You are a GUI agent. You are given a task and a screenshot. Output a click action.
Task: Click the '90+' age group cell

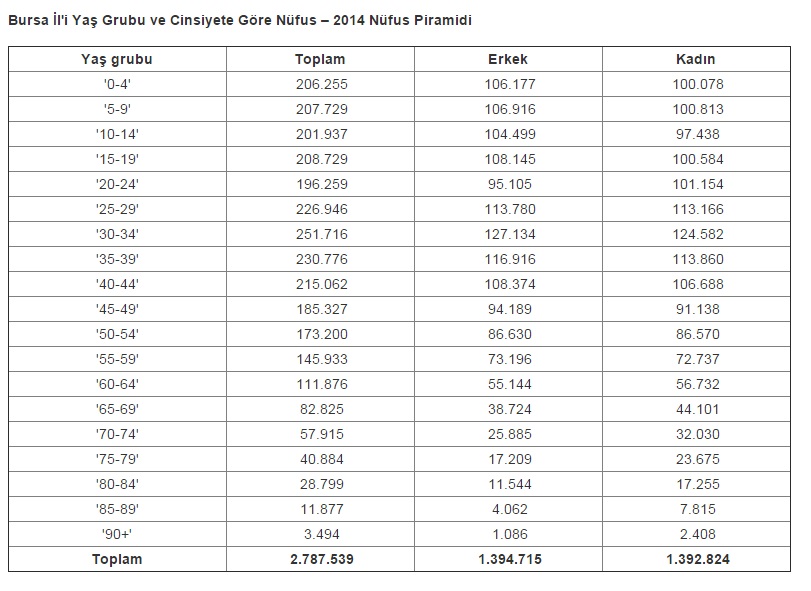pyautogui.click(x=117, y=534)
